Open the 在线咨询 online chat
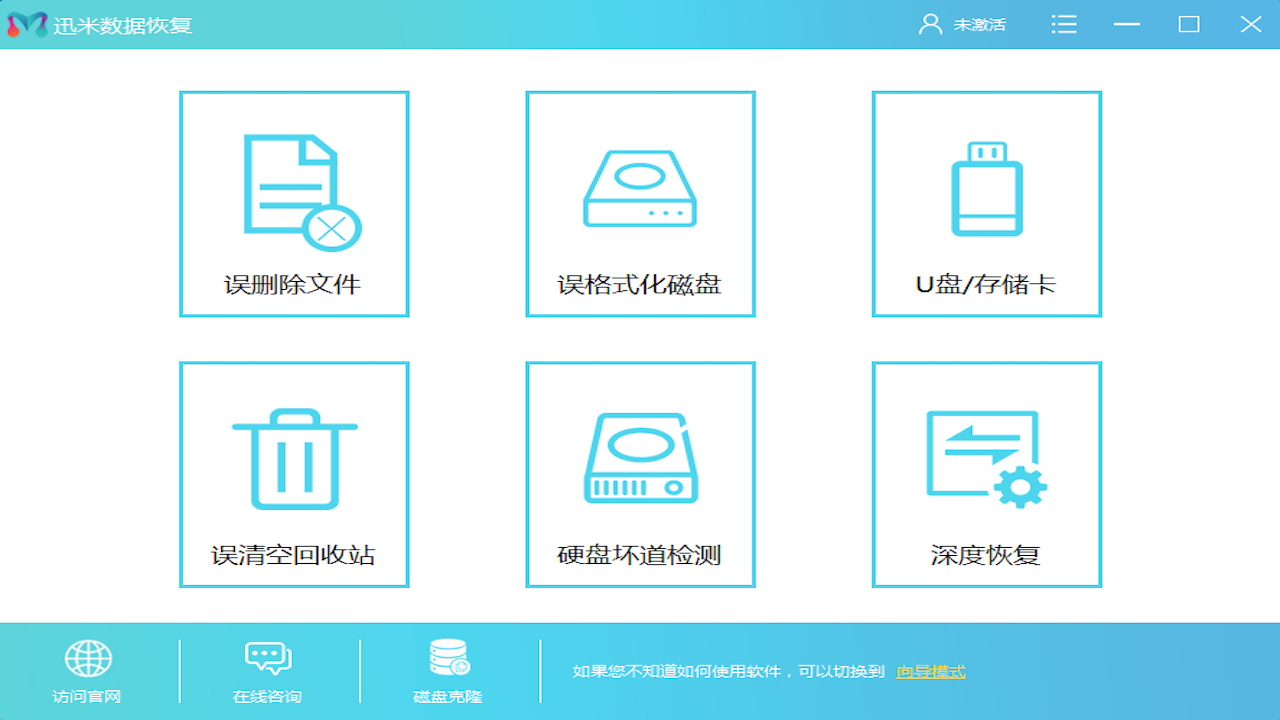 [x=267, y=670]
